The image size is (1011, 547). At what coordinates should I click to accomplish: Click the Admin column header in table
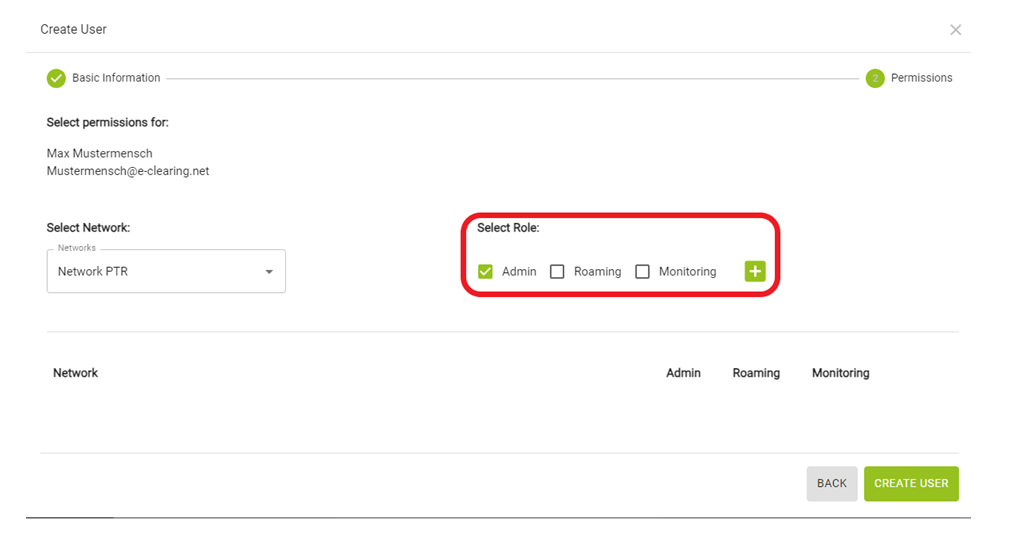click(683, 373)
